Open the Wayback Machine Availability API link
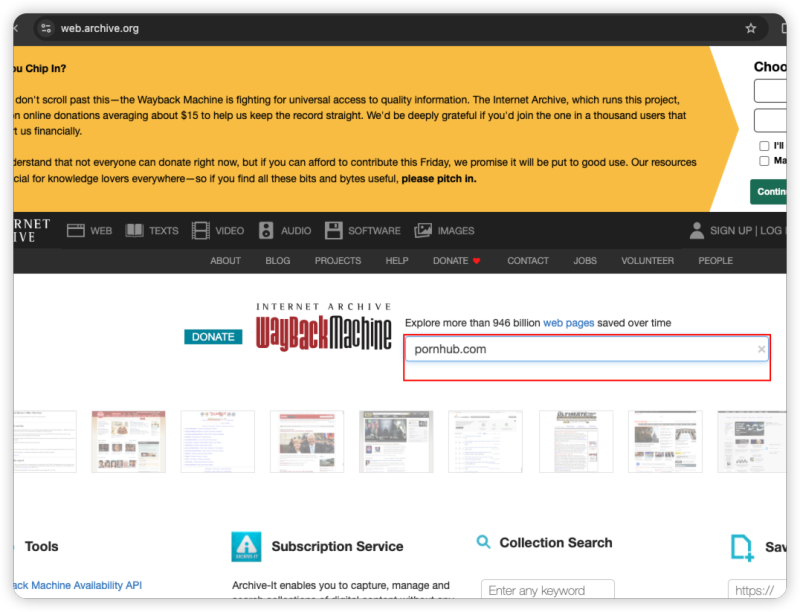This screenshot has height=612, width=800. pyautogui.click(x=78, y=585)
